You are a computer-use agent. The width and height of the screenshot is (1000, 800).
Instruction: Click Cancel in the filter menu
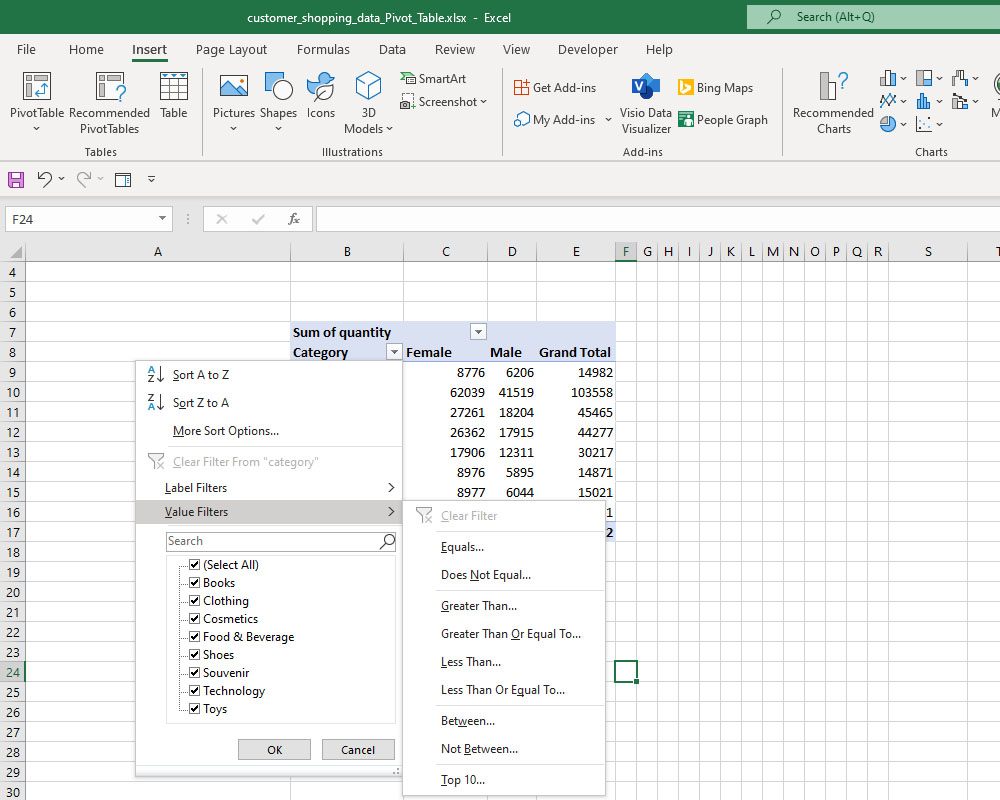click(x=358, y=750)
